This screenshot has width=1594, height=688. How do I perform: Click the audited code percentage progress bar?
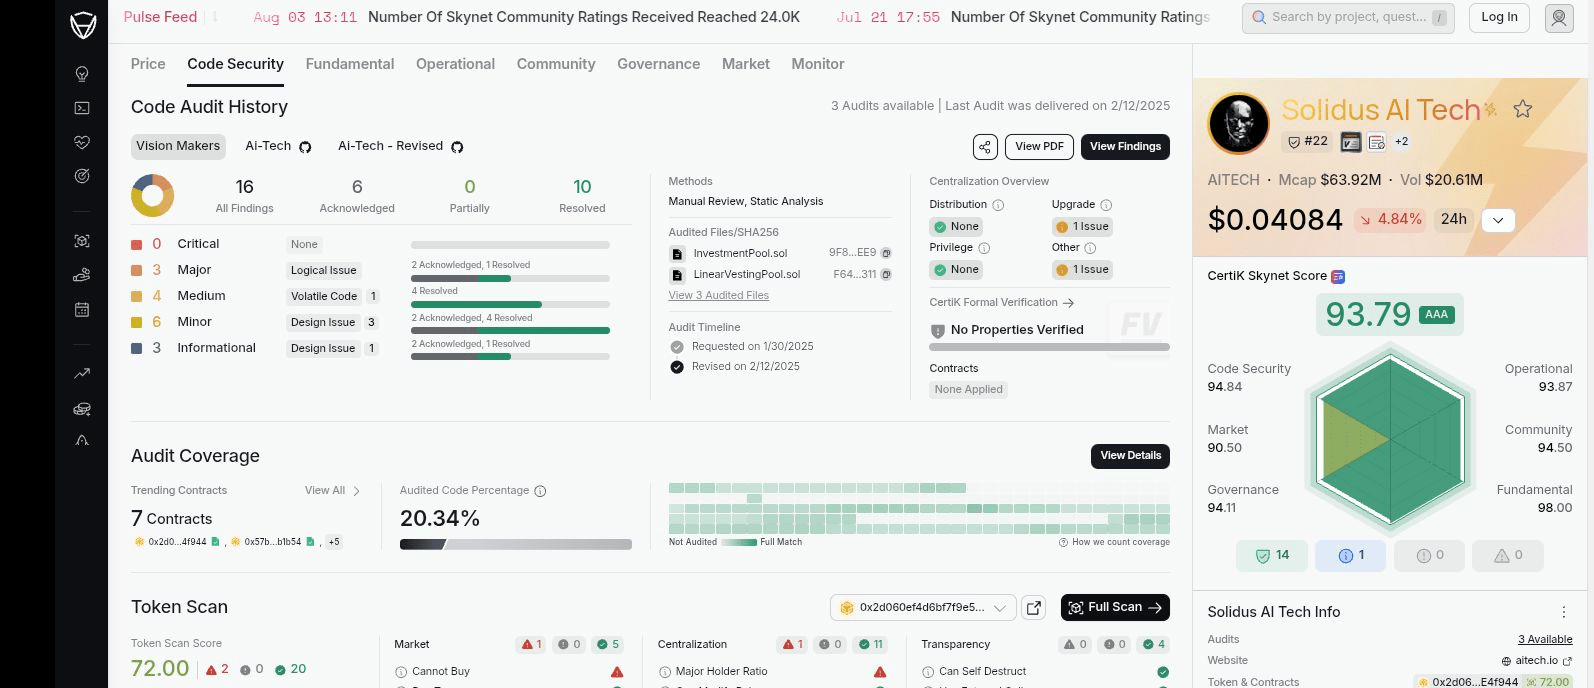[516, 544]
